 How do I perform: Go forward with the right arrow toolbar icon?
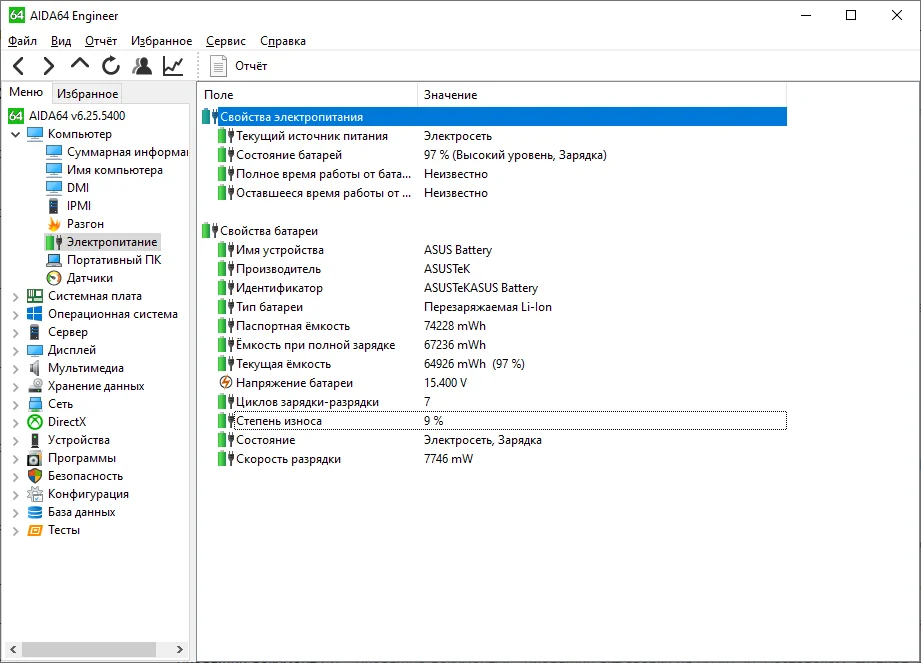click(49, 66)
